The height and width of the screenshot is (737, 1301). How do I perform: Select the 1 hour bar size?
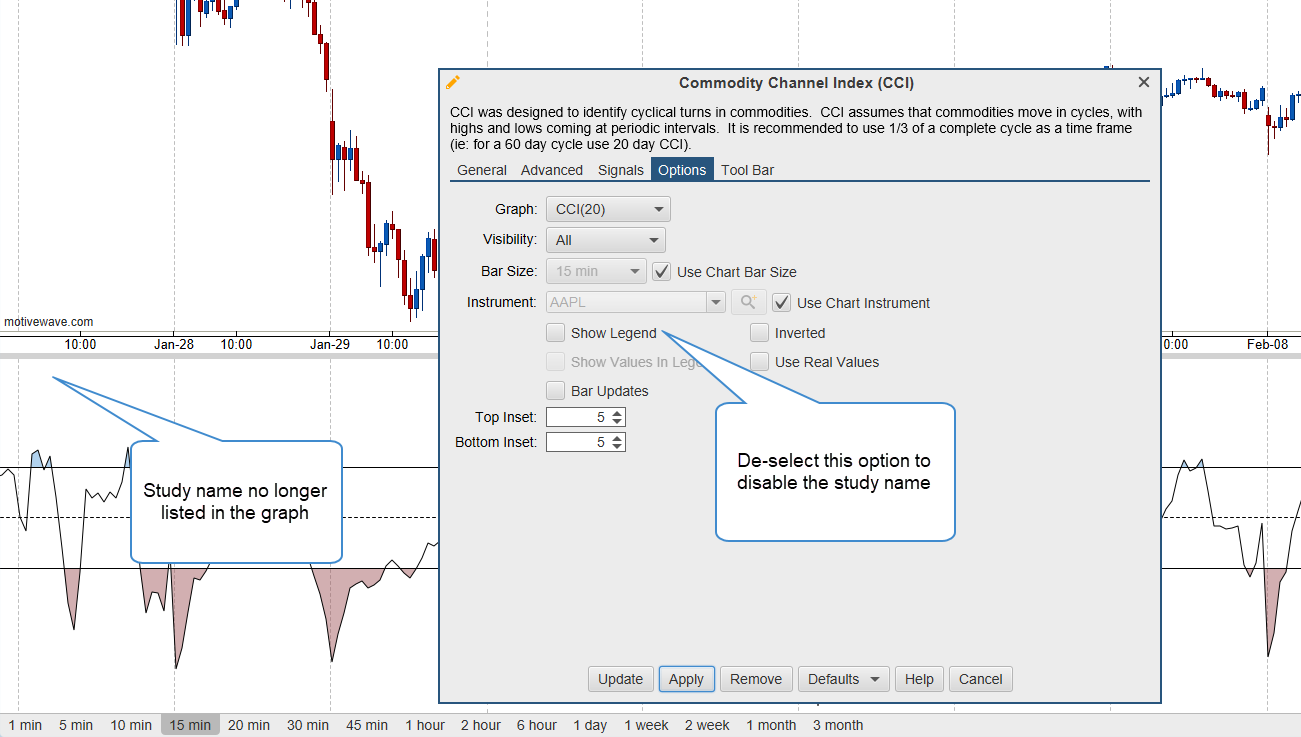coord(425,725)
